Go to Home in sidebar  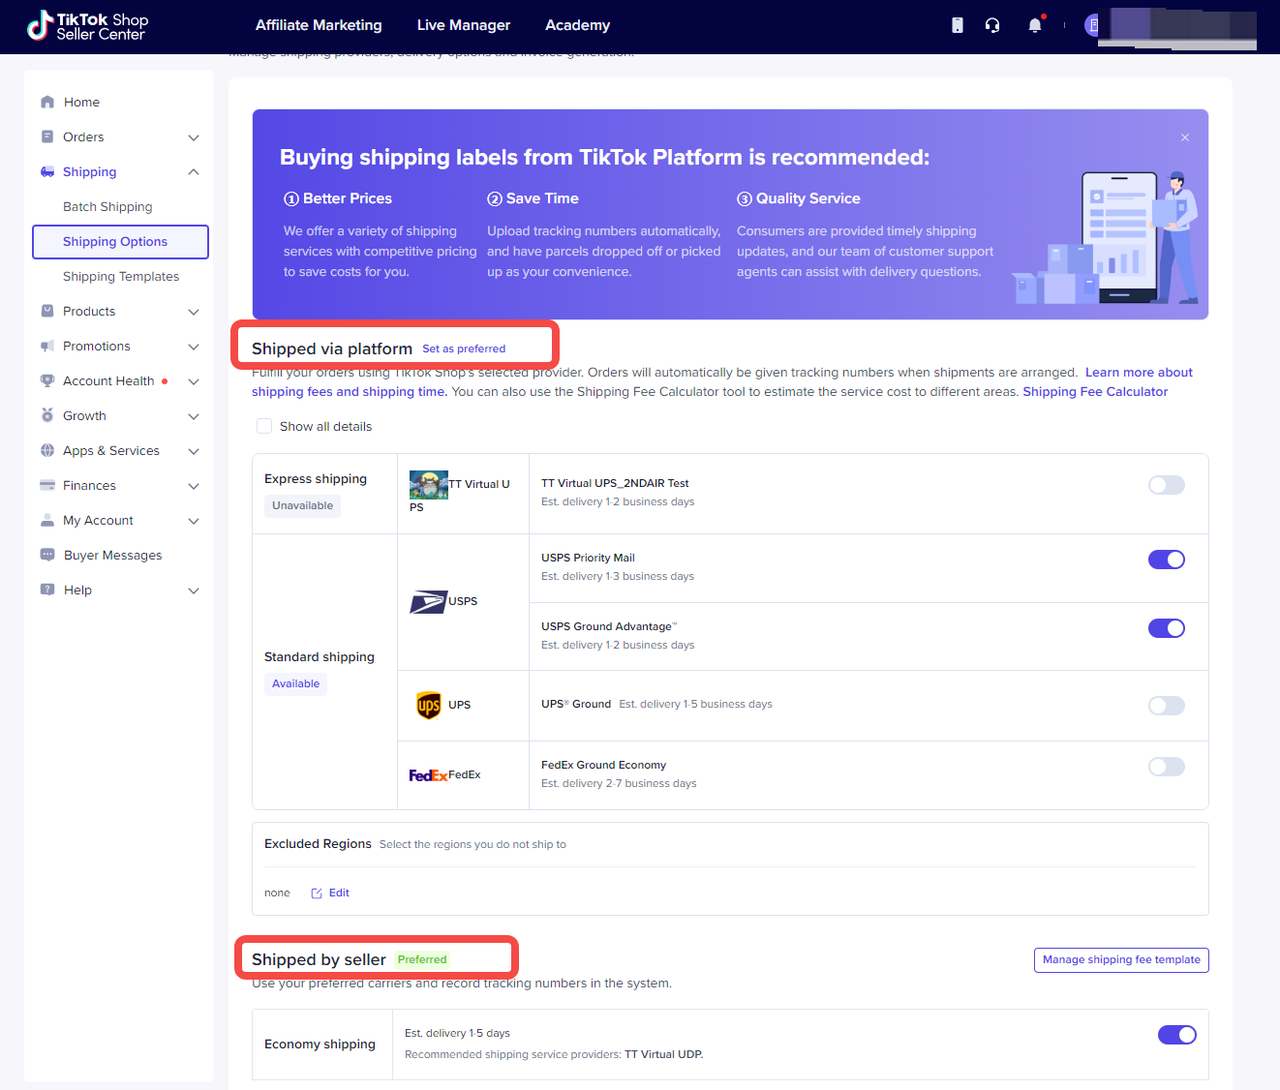(x=82, y=102)
